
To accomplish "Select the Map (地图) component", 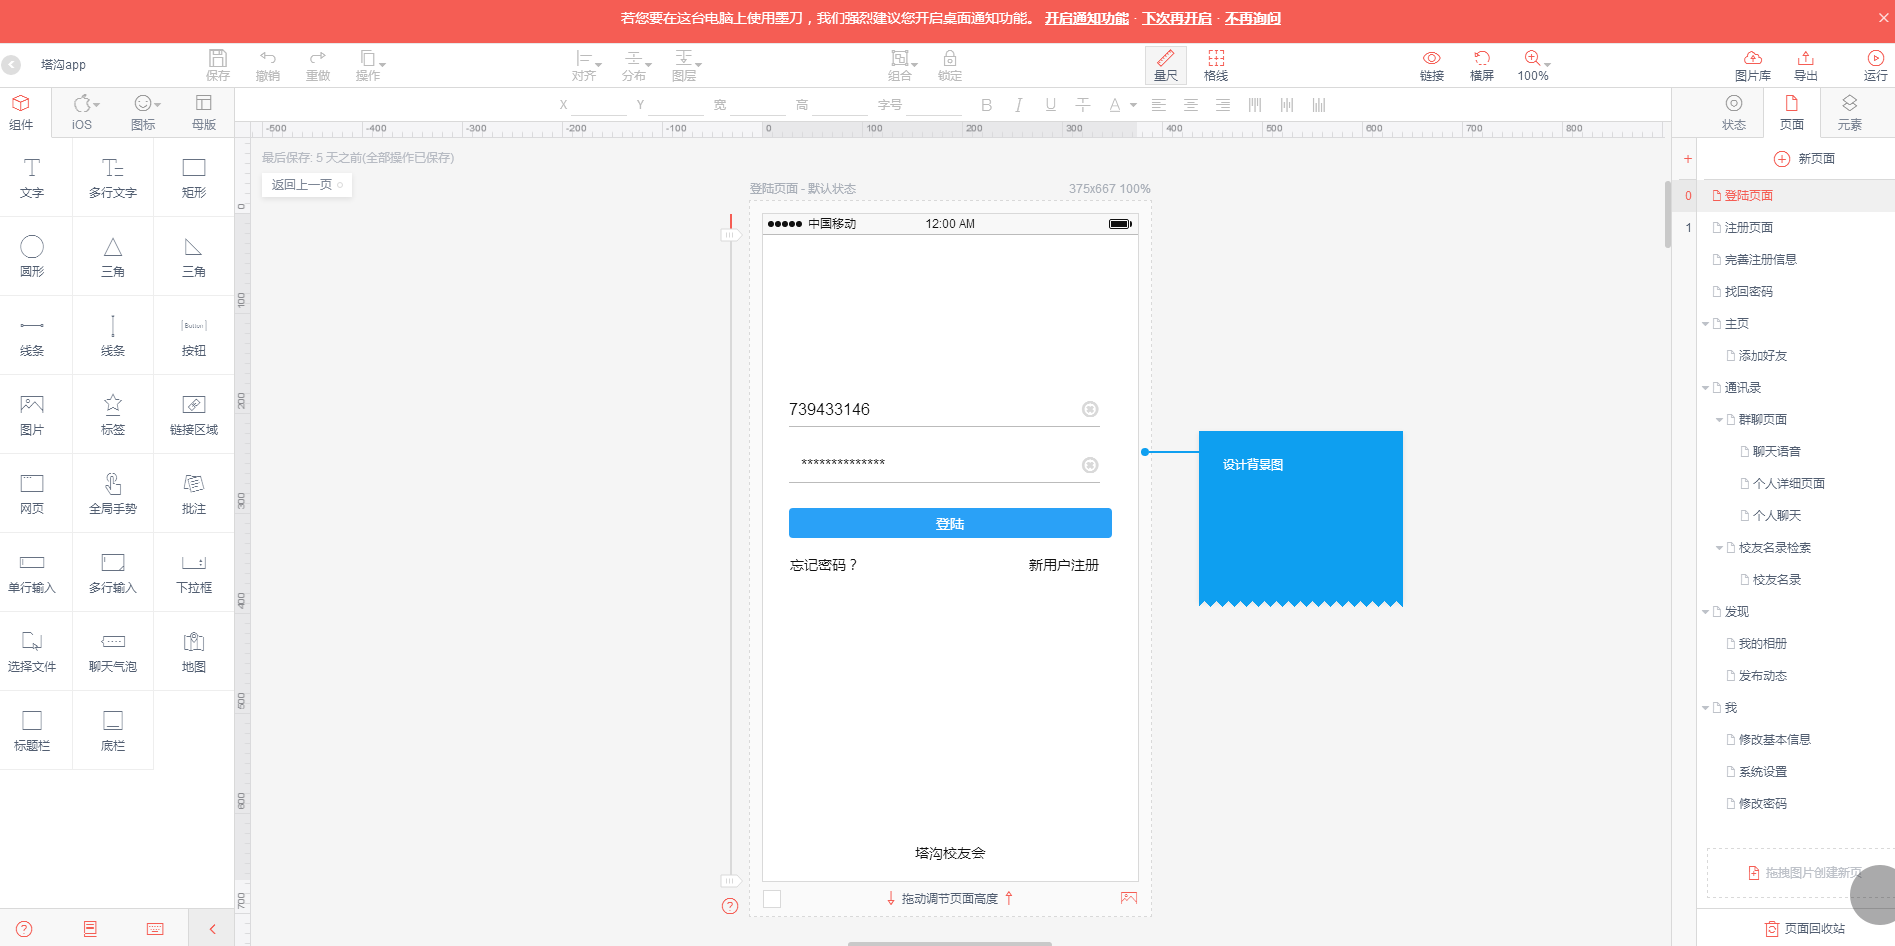I will pos(194,651).
